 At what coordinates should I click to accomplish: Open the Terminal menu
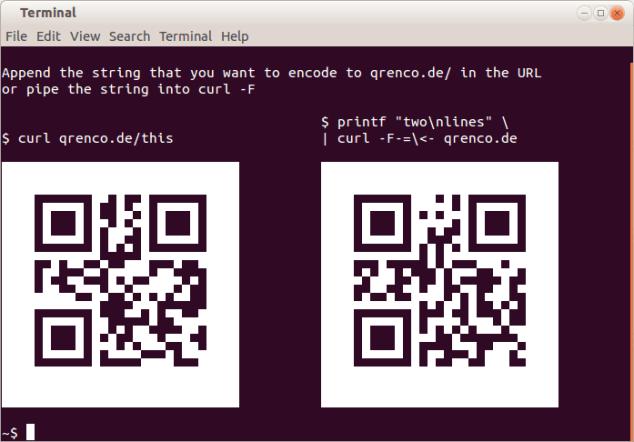coord(186,36)
